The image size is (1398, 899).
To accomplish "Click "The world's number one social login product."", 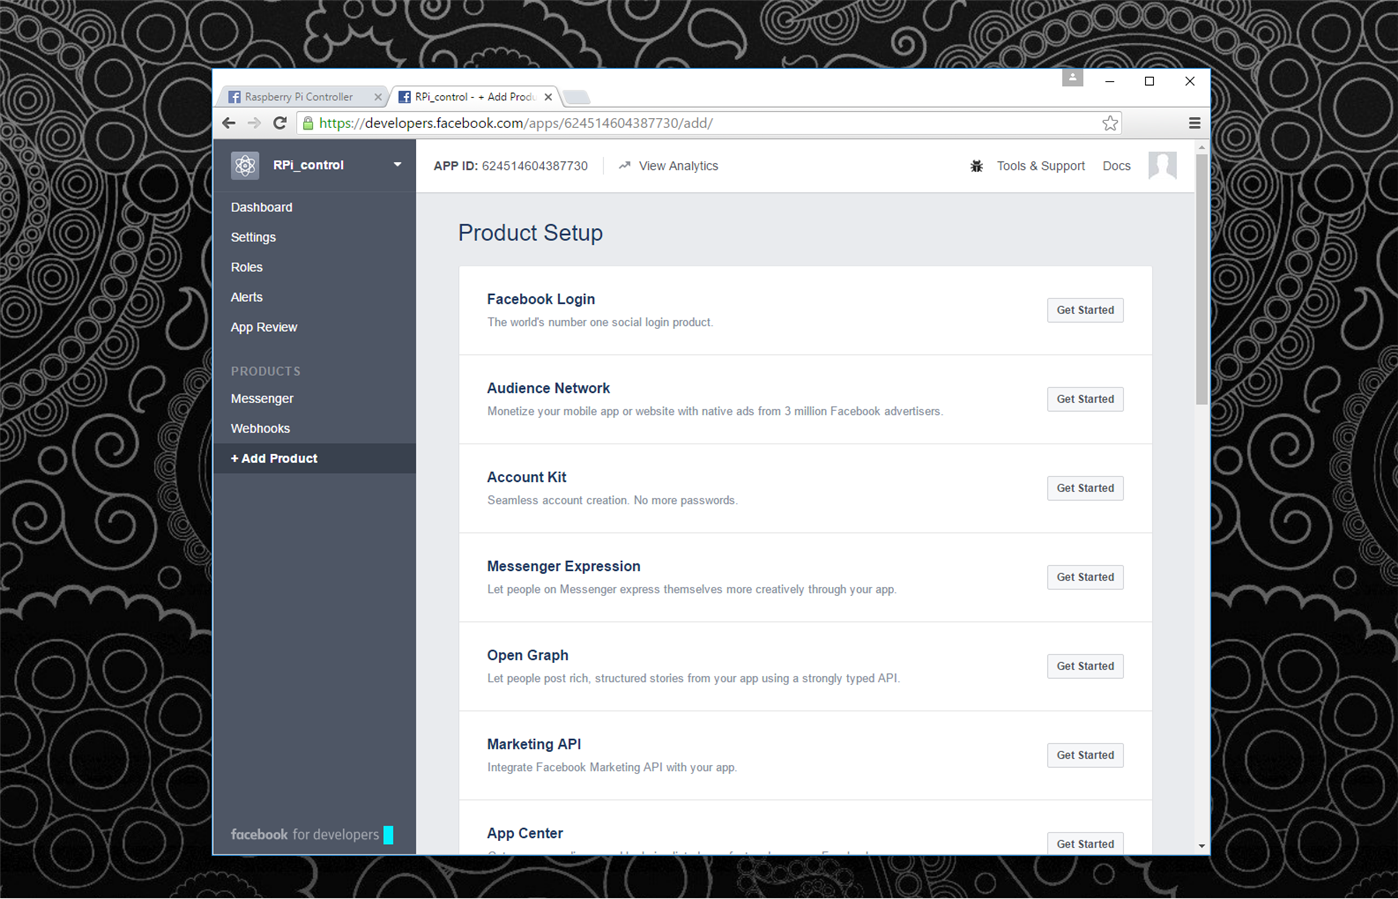I will [x=600, y=322].
